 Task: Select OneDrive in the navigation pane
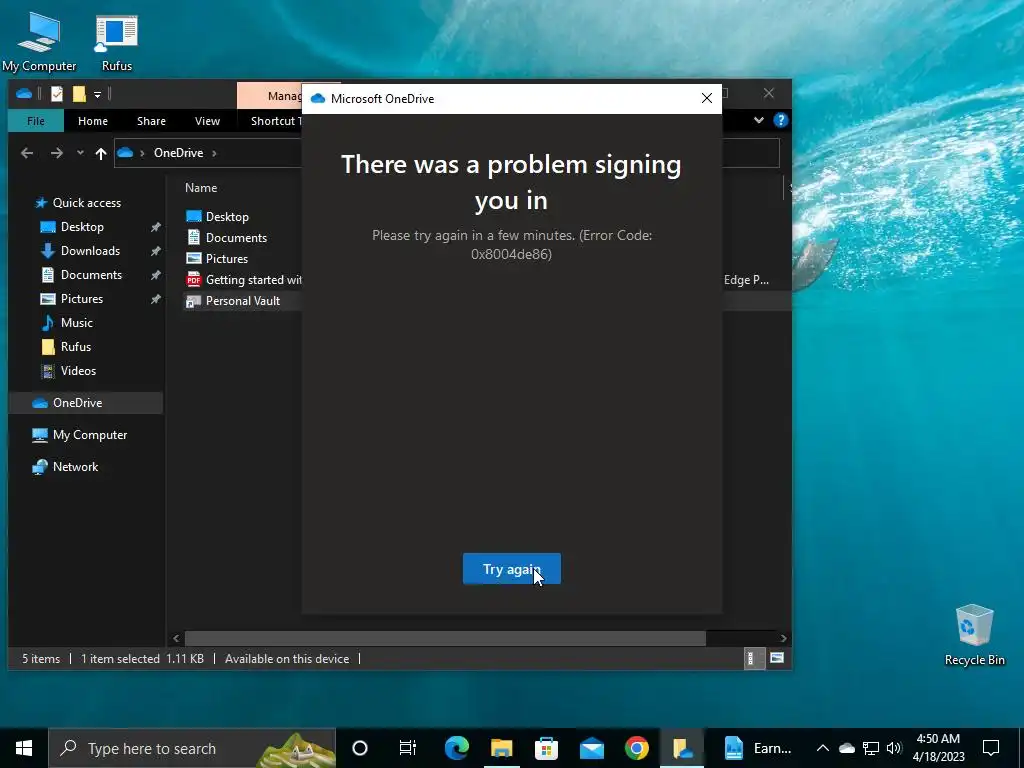(x=86, y=403)
